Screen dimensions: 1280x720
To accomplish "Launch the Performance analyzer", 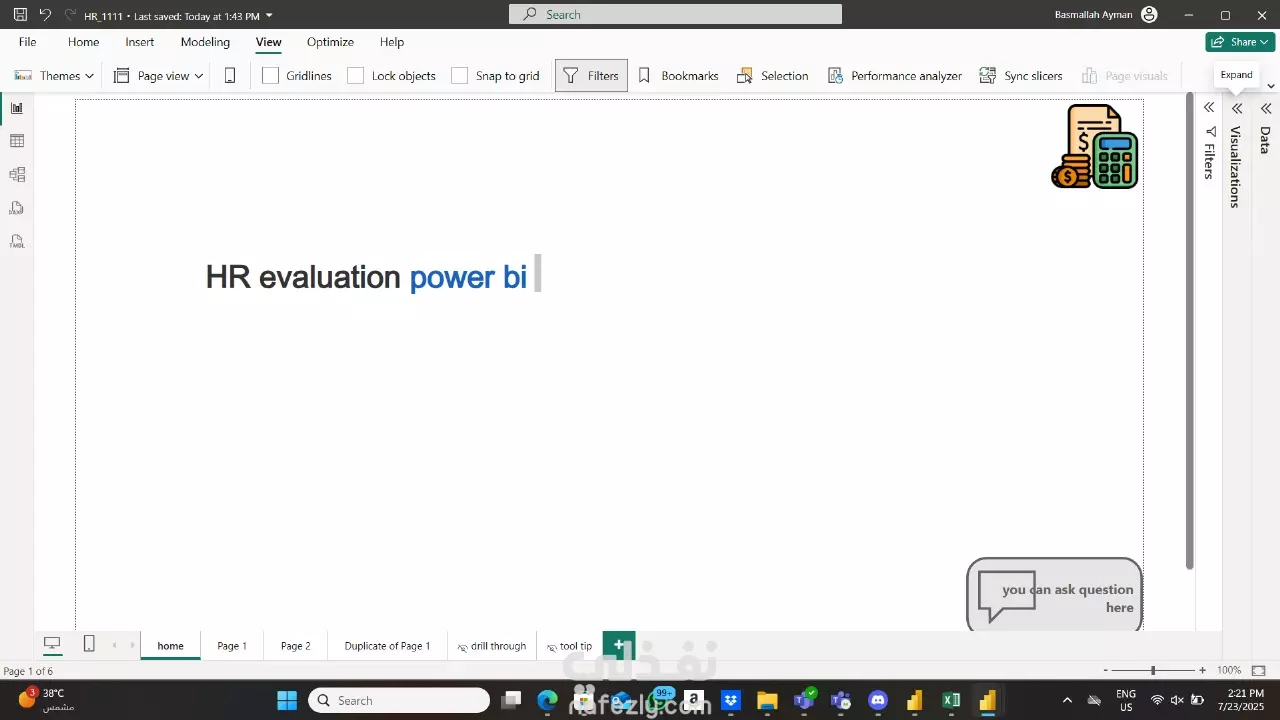I will click(895, 76).
